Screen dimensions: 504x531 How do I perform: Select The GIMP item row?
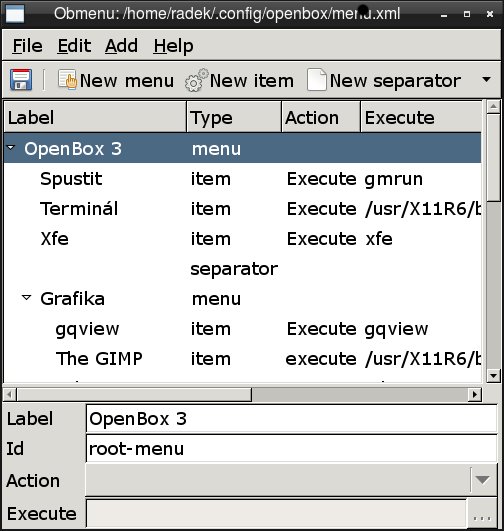pyautogui.click(x=243, y=358)
